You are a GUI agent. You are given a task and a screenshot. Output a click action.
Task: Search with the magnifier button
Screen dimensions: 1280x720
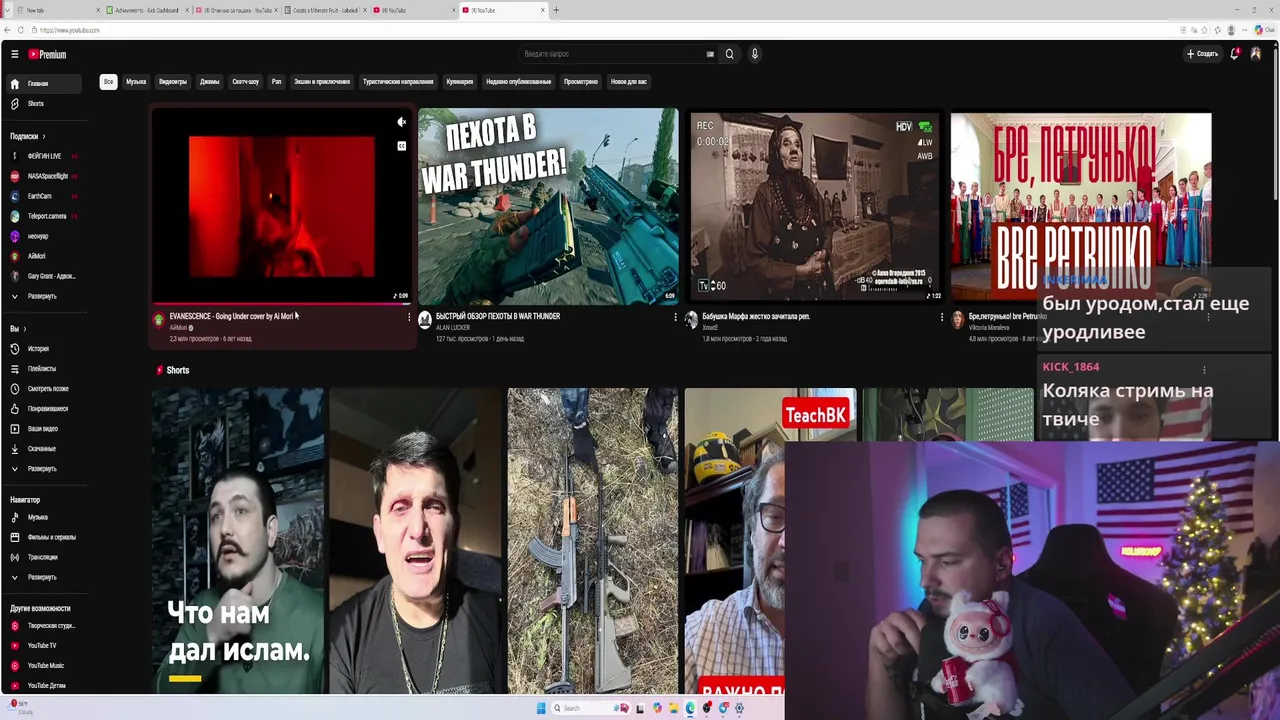coord(729,54)
